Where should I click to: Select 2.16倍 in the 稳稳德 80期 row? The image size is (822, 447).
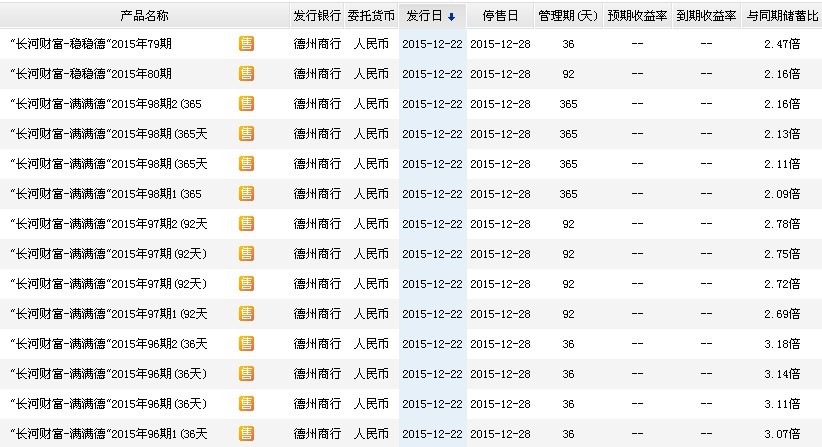tap(782, 74)
